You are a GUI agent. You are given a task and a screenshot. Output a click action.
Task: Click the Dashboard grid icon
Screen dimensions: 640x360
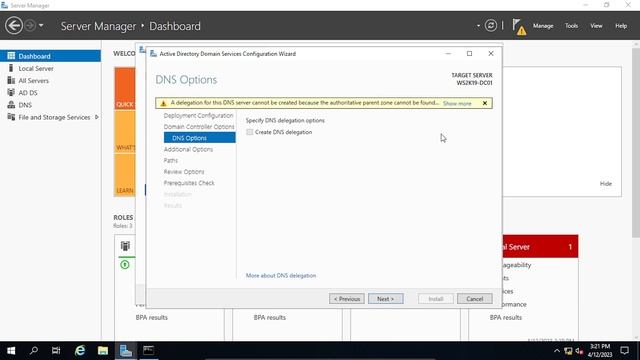click(x=11, y=56)
